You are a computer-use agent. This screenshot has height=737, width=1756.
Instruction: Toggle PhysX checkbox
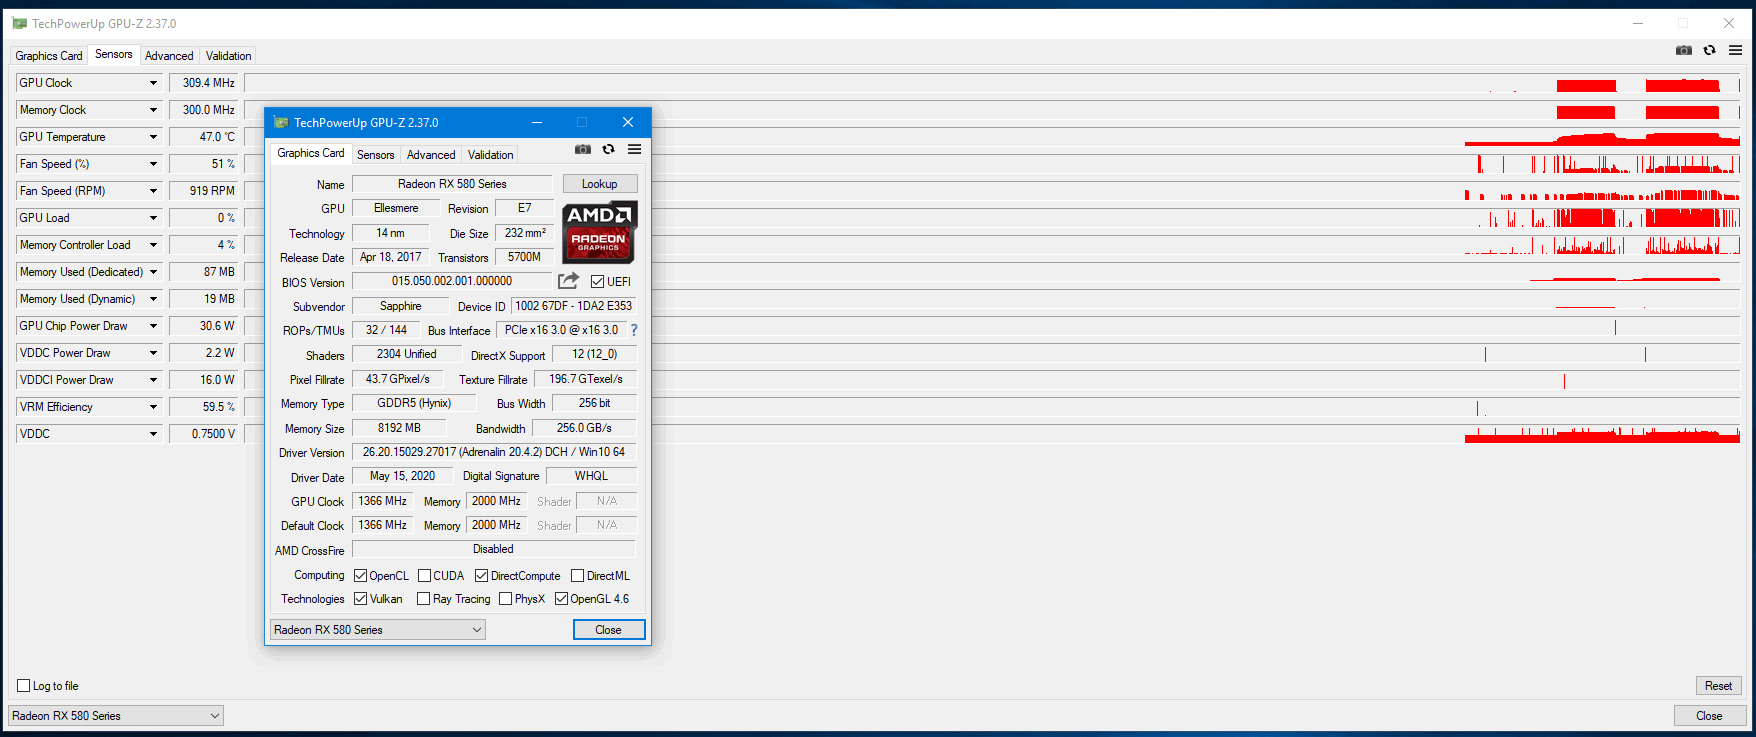pos(505,599)
